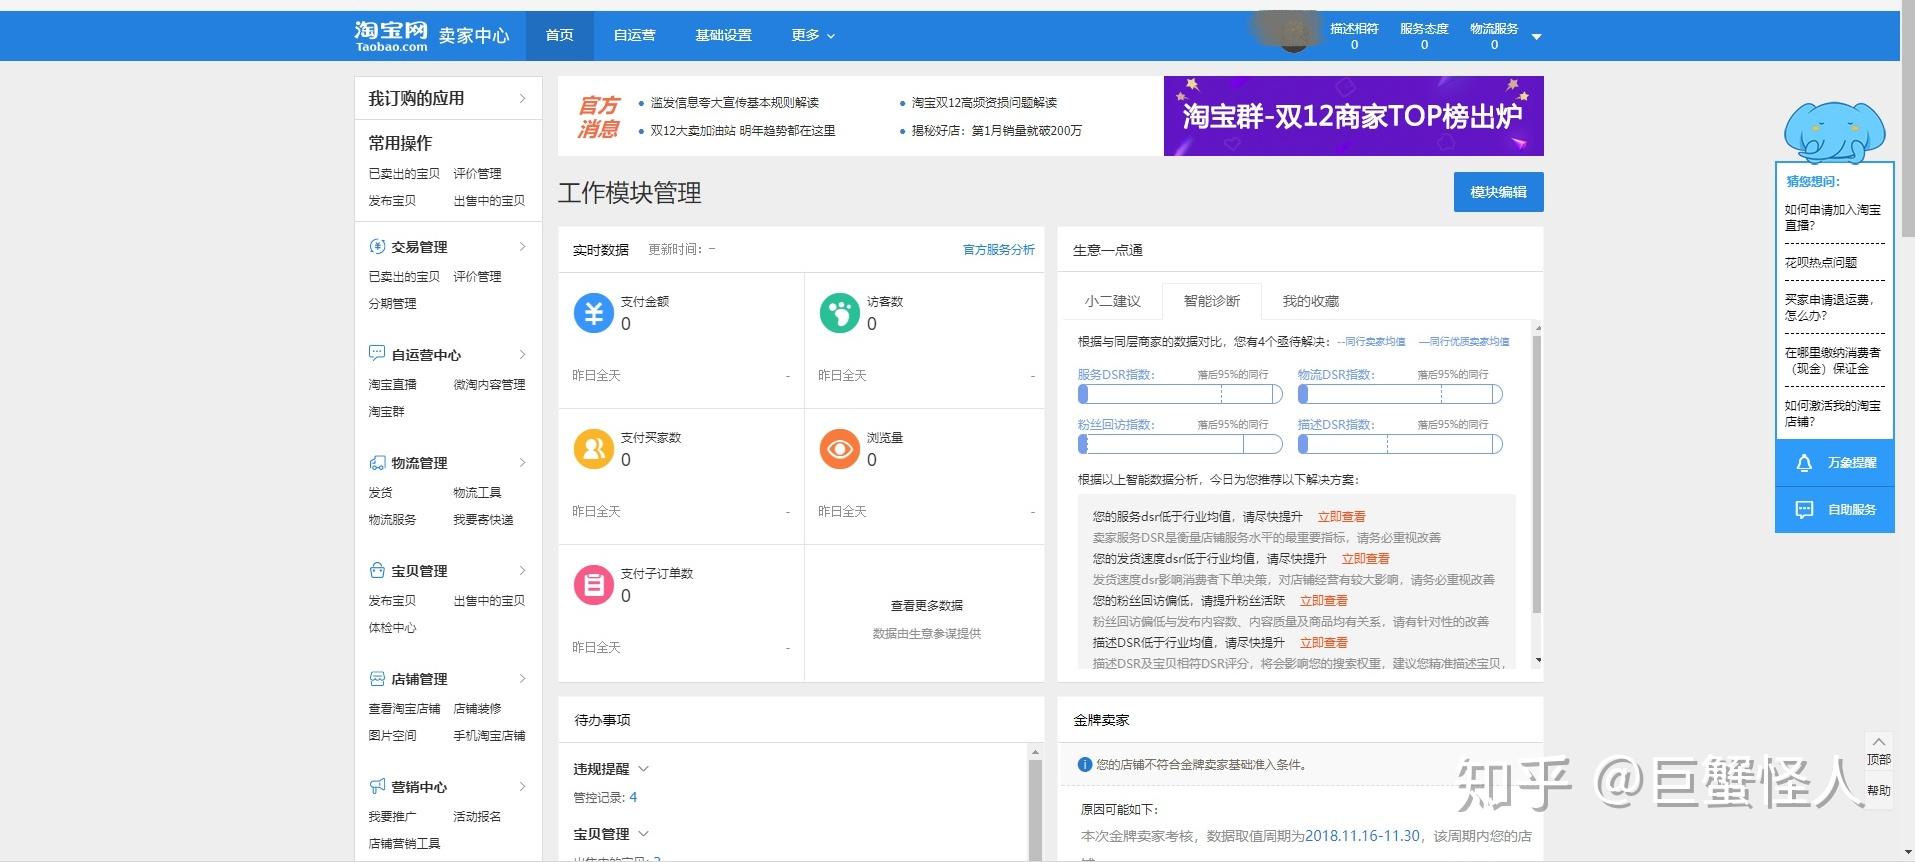
Task: Expand 交易管理 section arrow
Action: (522, 246)
